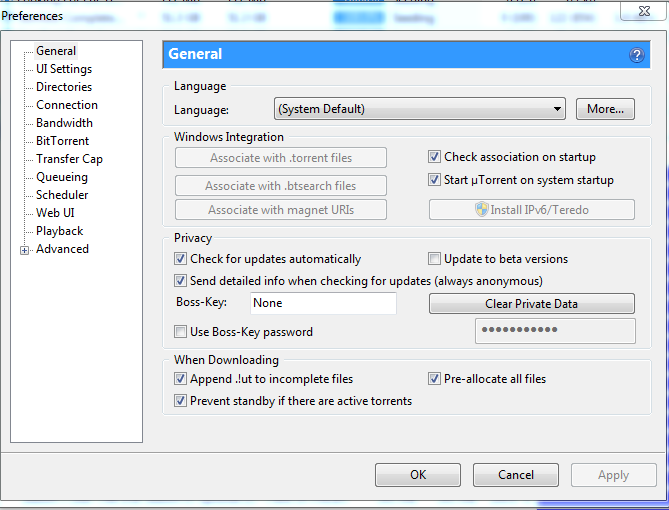
Task: Open the Language dropdown list
Action: [x=557, y=109]
